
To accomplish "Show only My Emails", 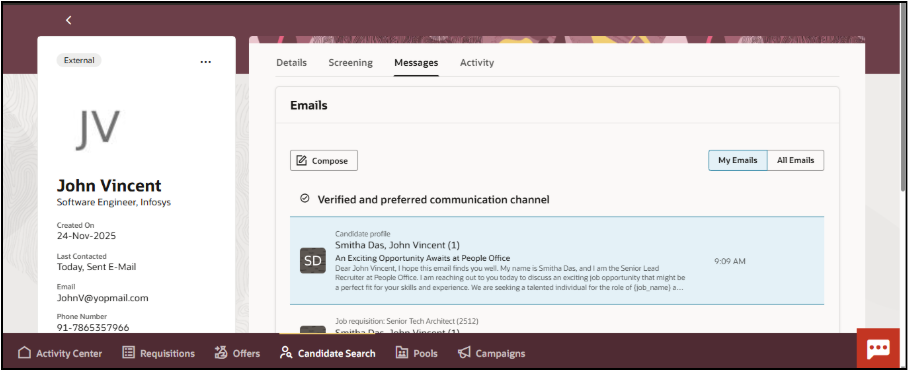I will [x=737, y=161].
